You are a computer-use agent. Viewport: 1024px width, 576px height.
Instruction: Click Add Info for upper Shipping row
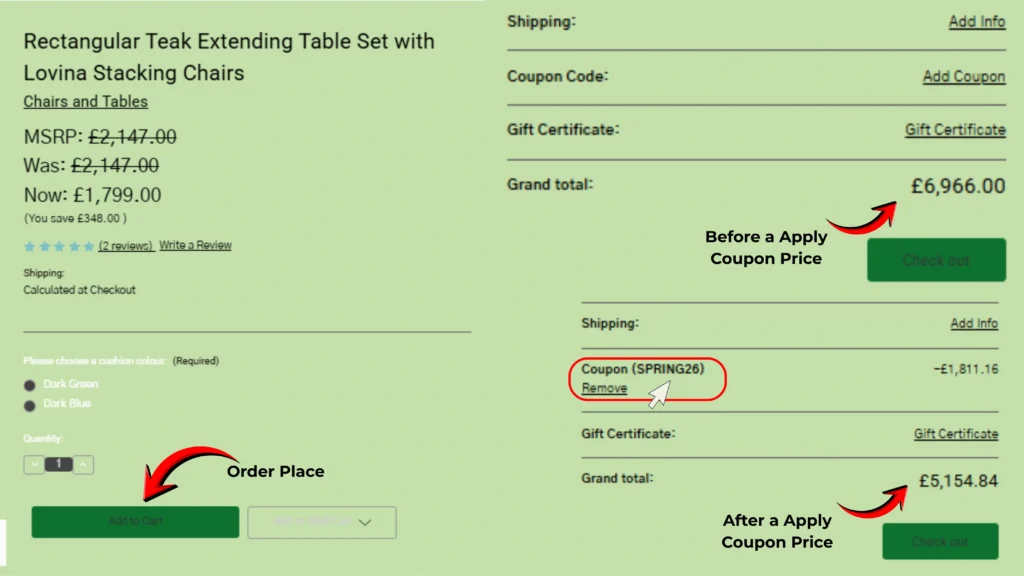[977, 22]
